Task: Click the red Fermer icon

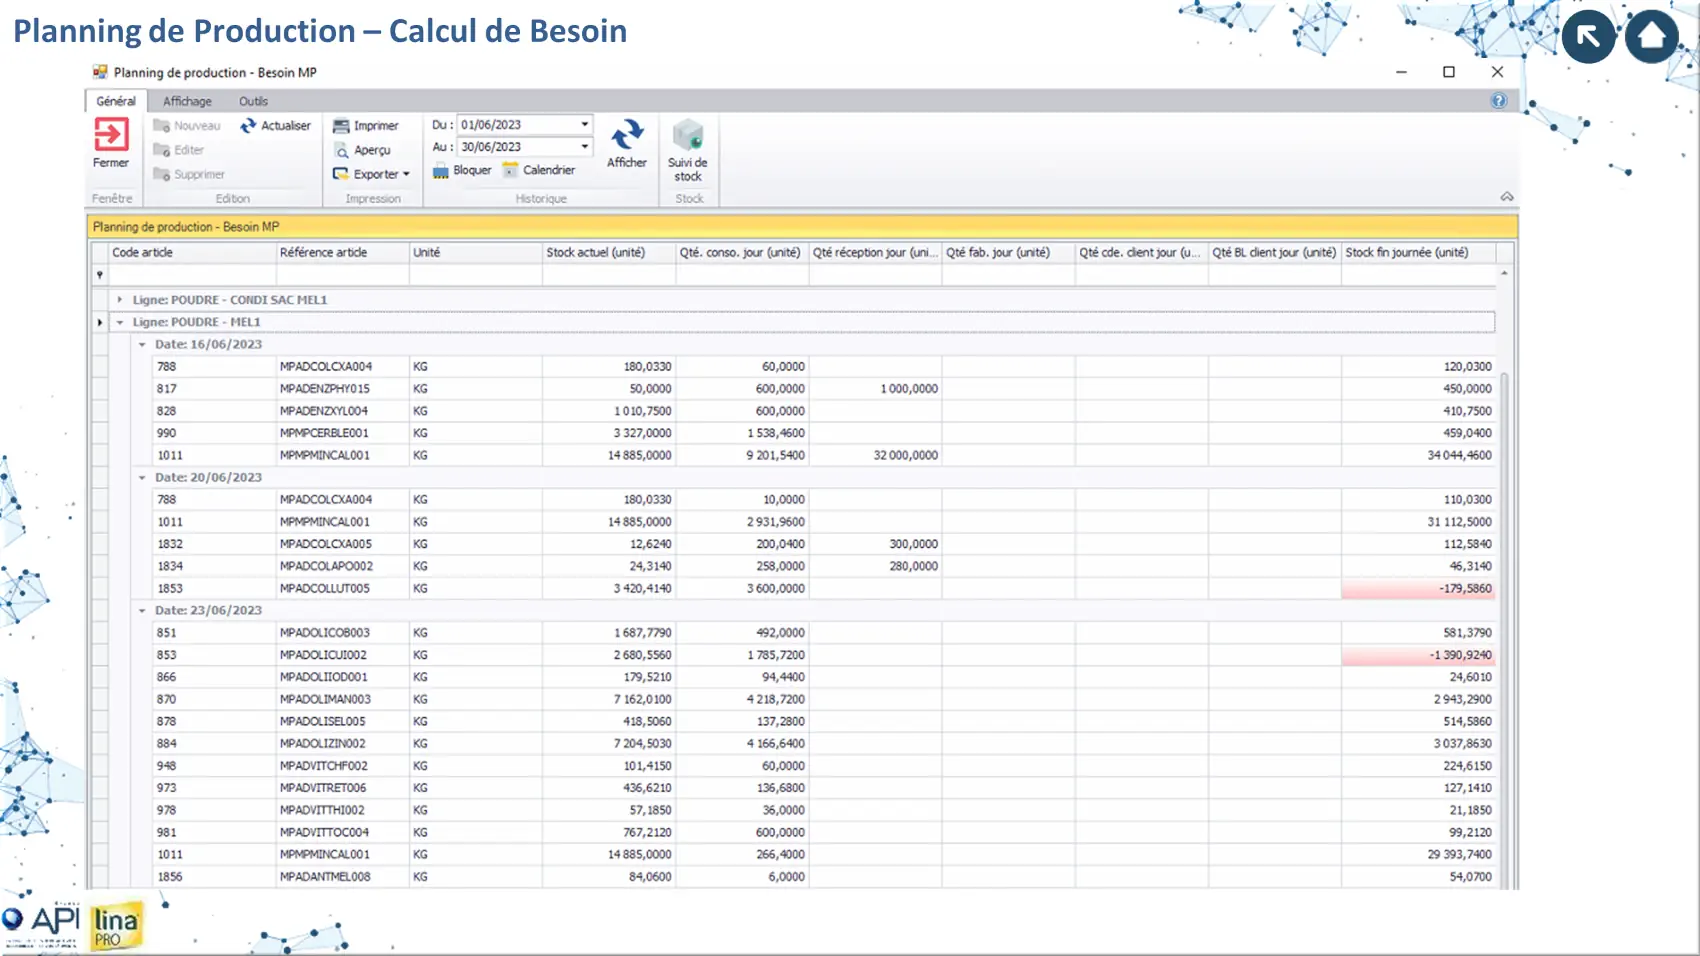Action: pyautogui.click(x=111, y=135)
